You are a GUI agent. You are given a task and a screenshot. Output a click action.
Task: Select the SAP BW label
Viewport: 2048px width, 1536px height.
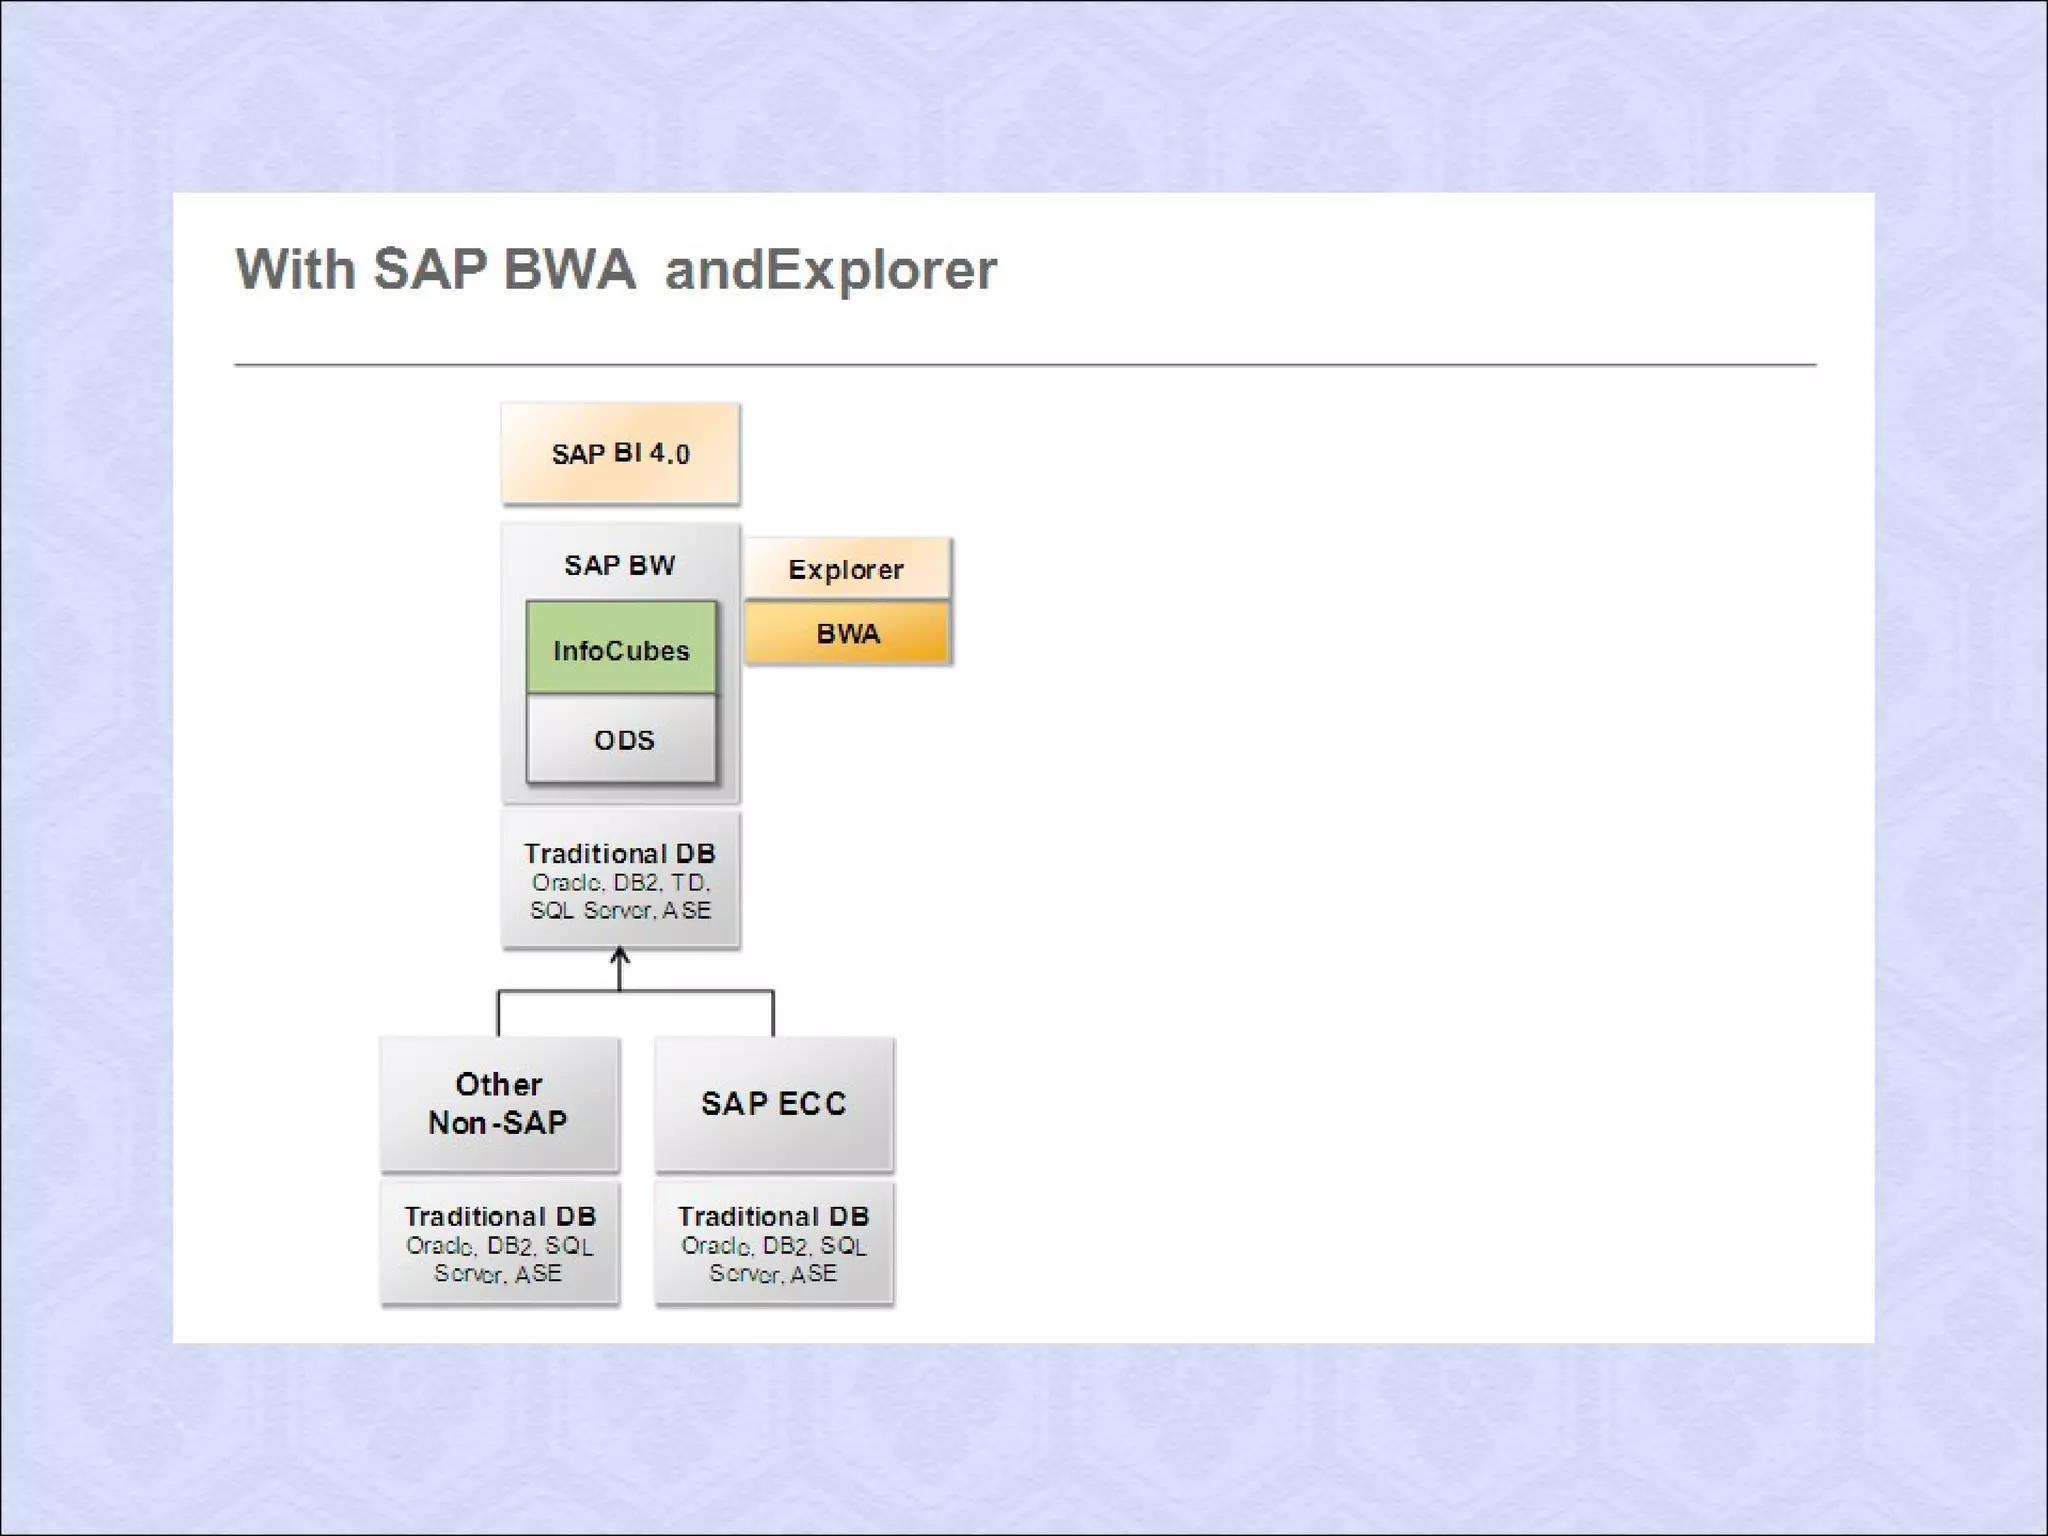620,565
